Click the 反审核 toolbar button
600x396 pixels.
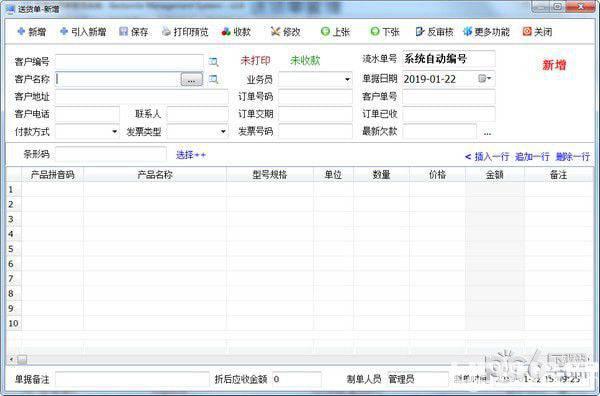coord(434,32)
